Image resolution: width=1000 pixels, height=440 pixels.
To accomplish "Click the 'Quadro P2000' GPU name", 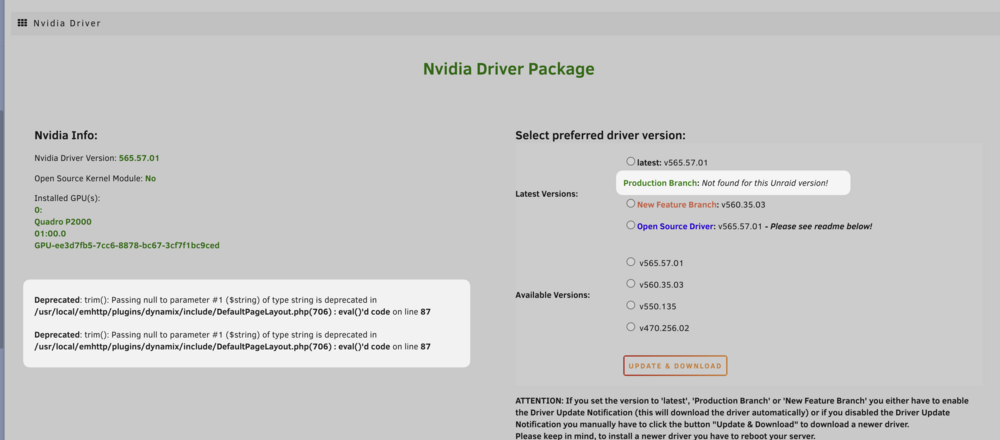I will [61, 221].
